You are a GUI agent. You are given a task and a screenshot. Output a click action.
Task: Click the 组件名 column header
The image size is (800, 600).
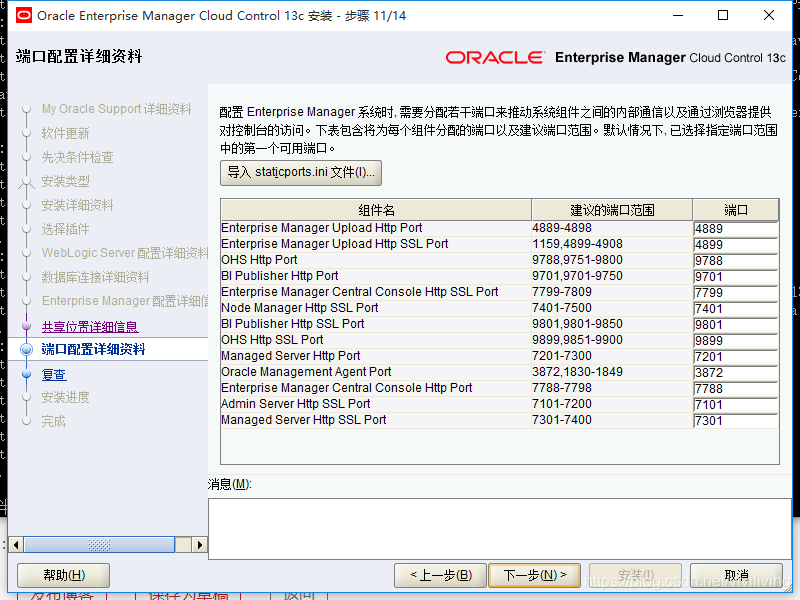[x=376, y=210]
